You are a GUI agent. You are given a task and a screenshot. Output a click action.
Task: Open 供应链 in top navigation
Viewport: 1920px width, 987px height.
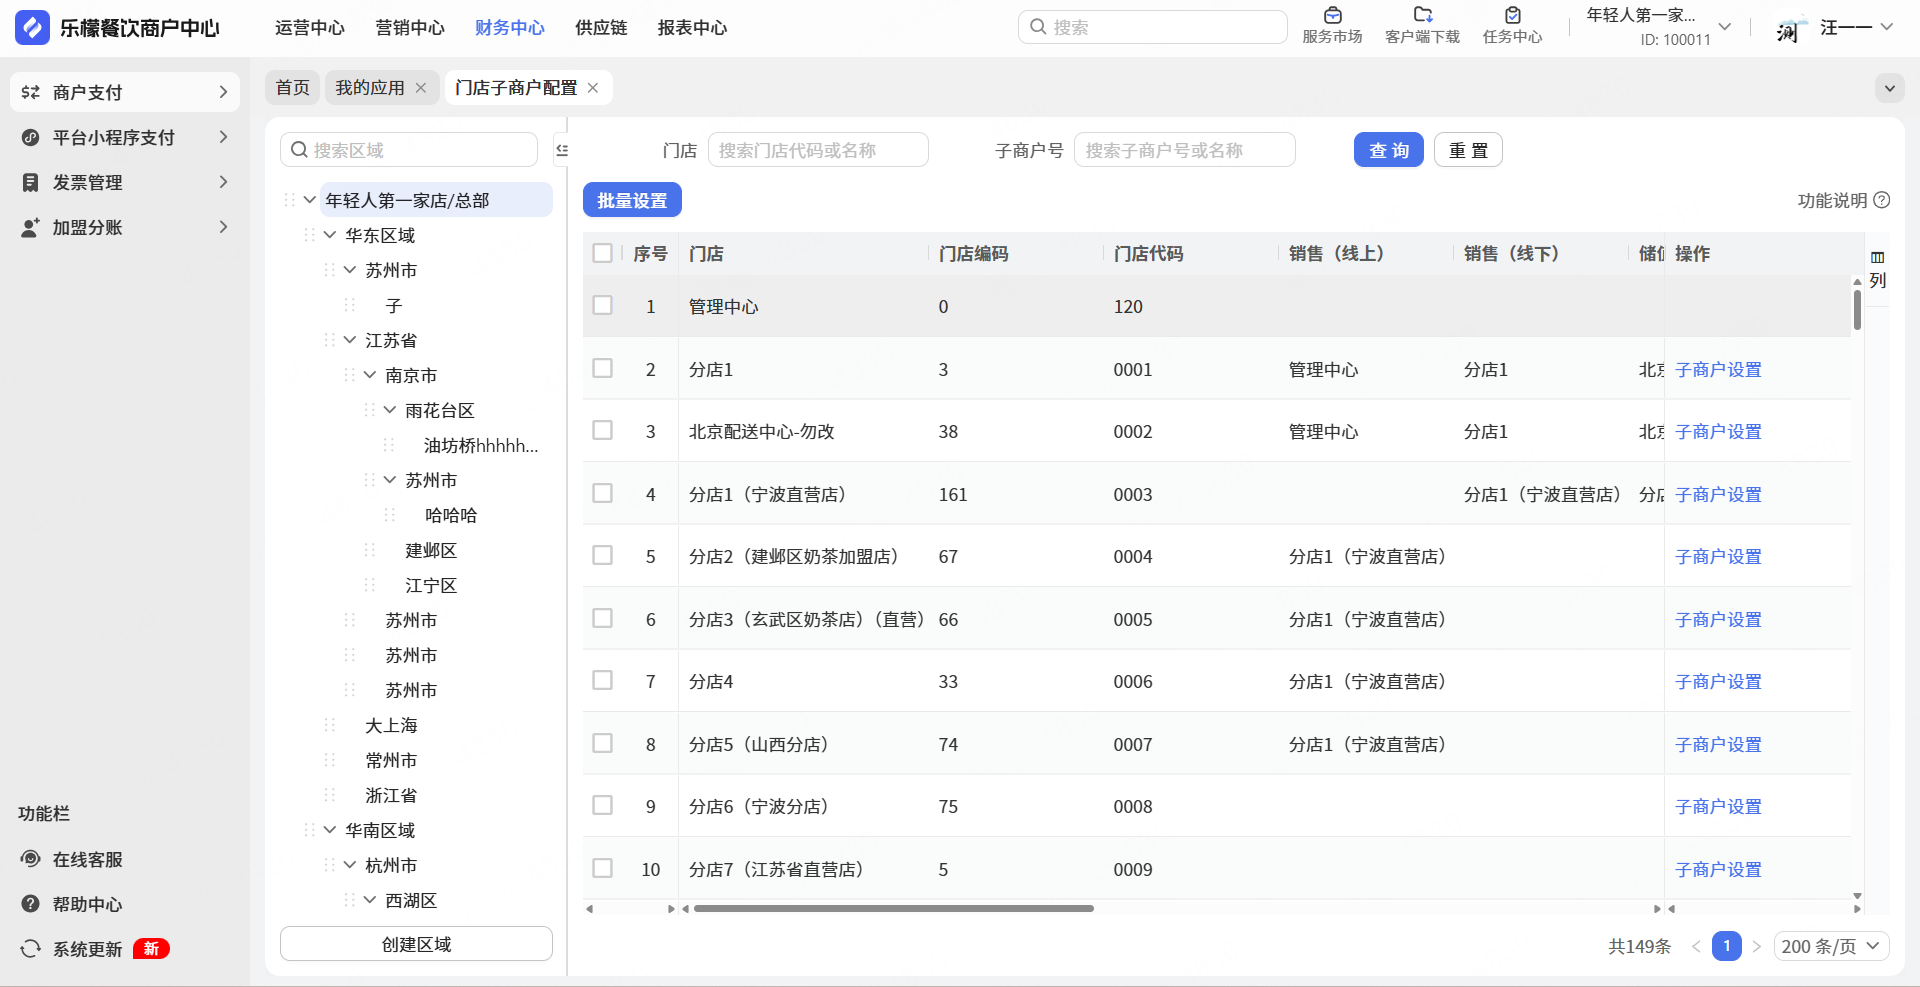click(x=601, y=28)
